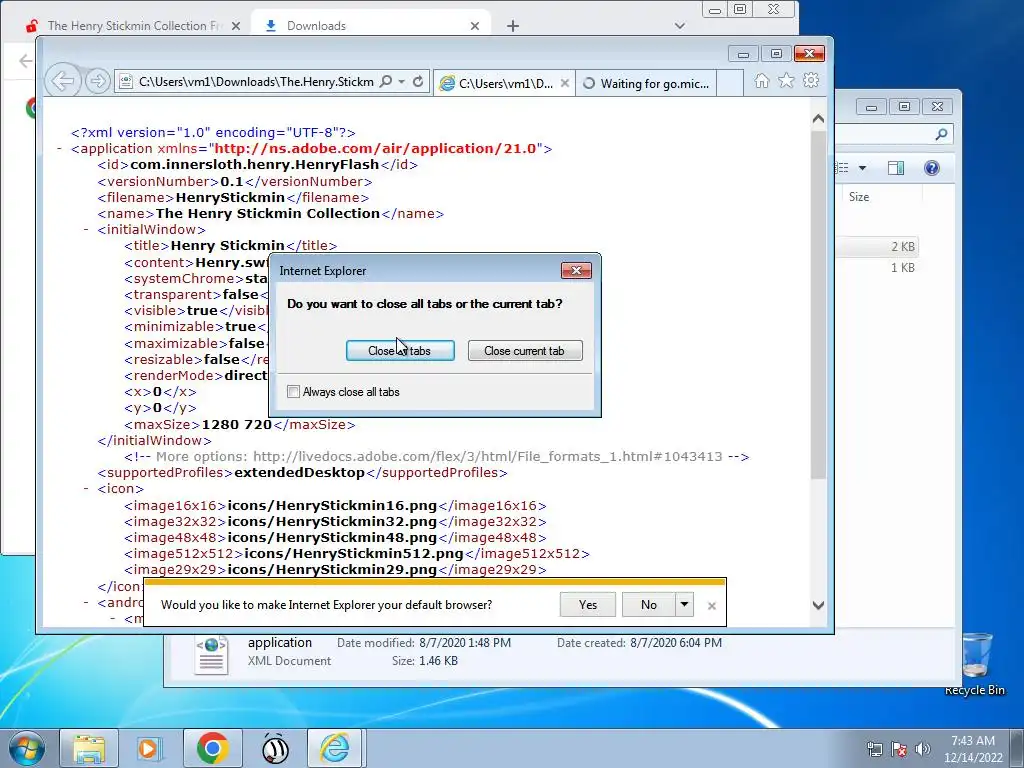
Task: Click the IE scrollbar down arrow
Action: click(818, 605)
